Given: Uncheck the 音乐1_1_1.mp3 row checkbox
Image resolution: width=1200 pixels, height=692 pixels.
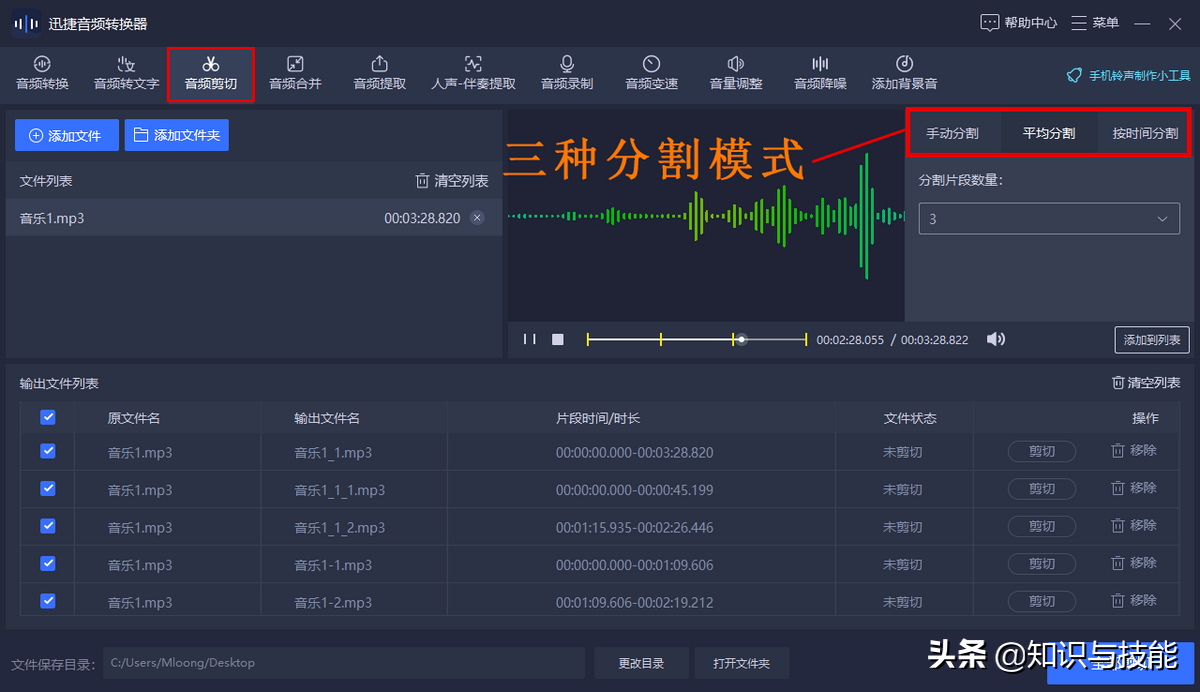Looking at the screenshot, I should tap(48, 489).
